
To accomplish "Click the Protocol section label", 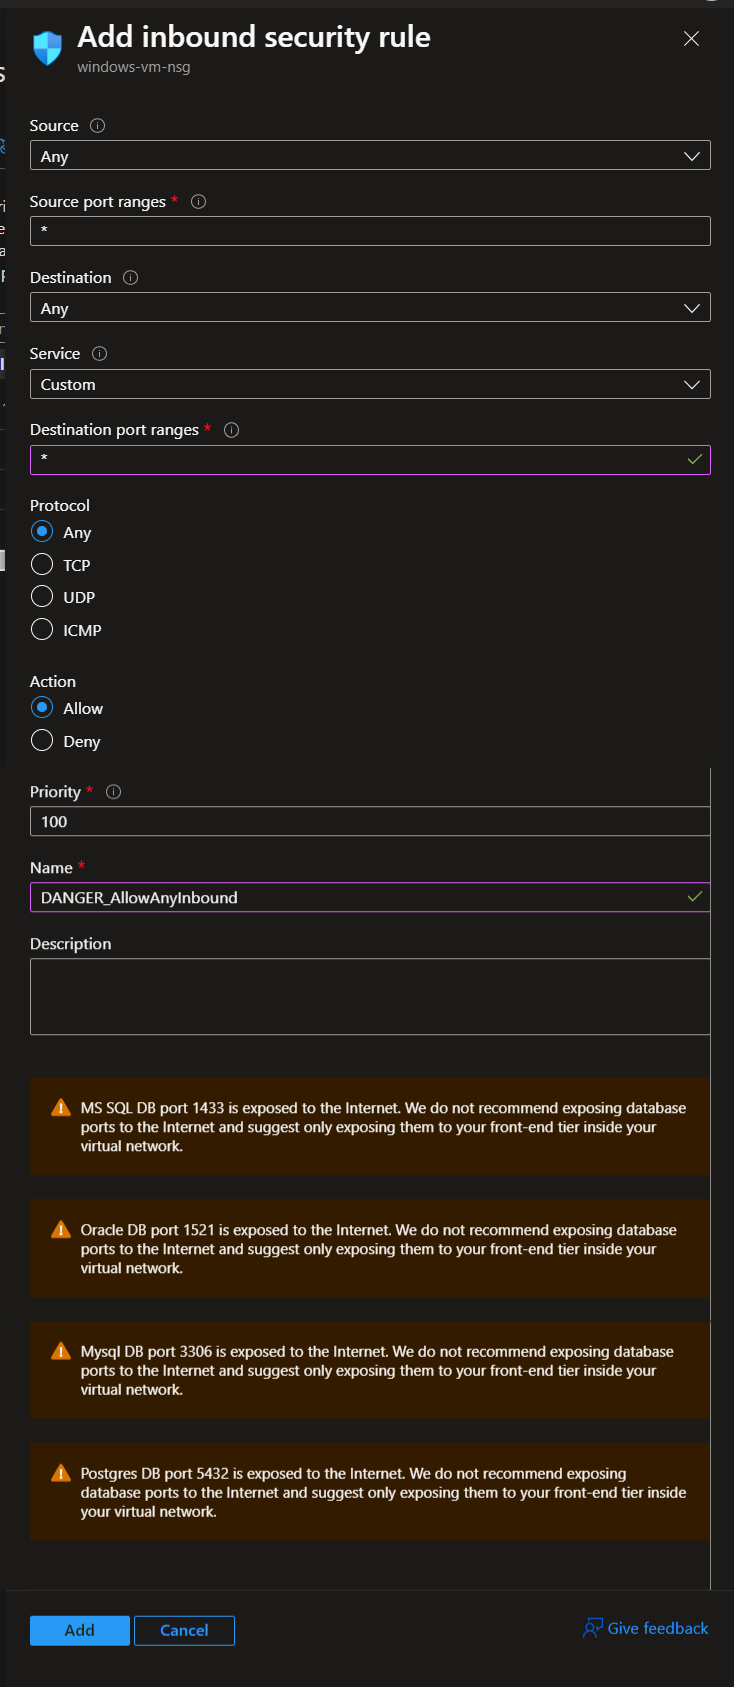I will coord(60,505).
